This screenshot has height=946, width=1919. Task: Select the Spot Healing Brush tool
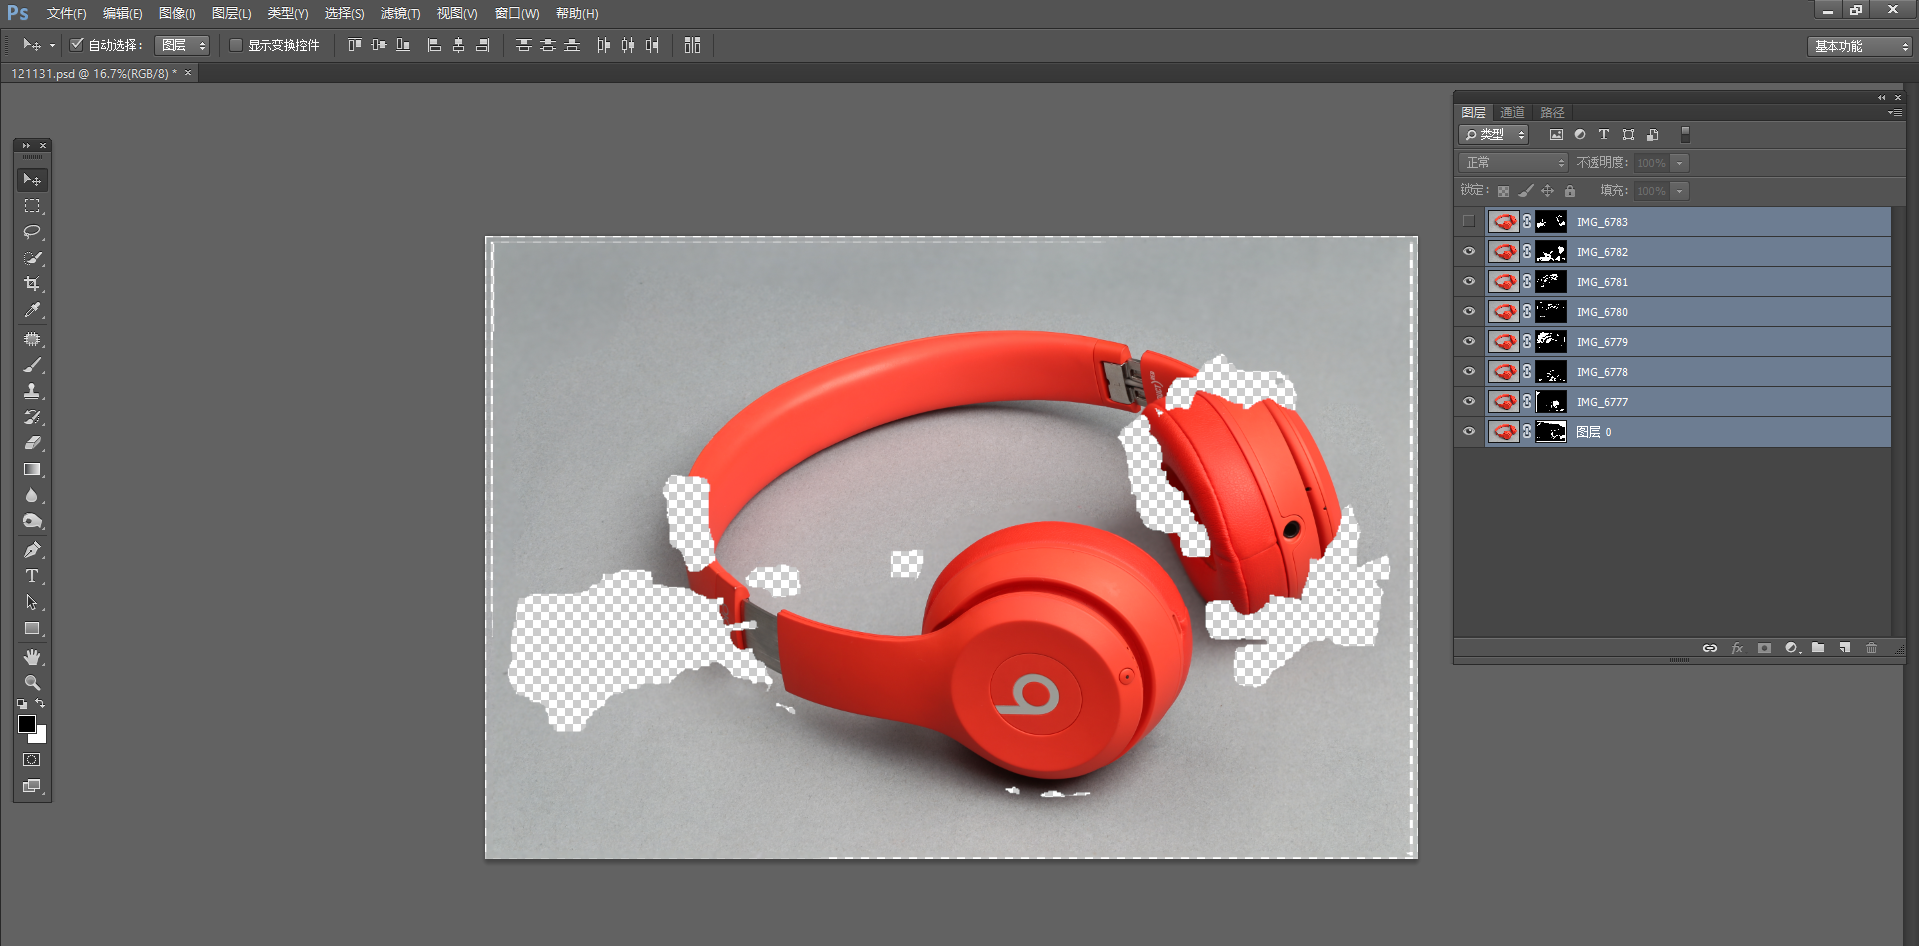(32, 339)
